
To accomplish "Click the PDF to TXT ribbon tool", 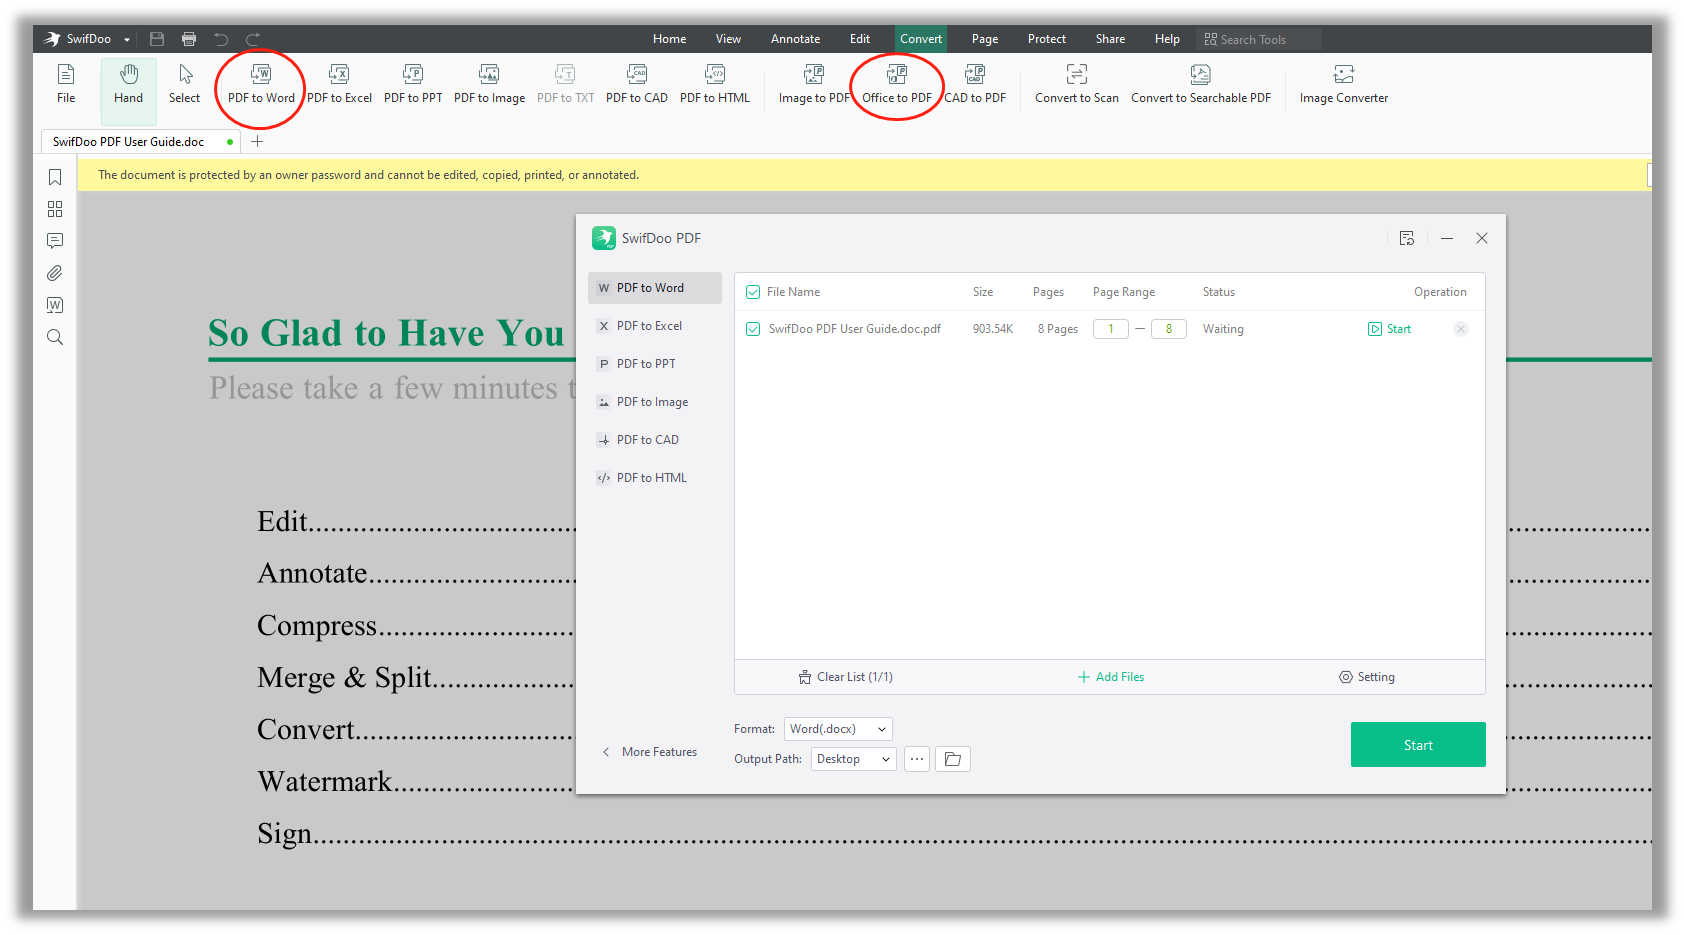I will click(565, 84).
